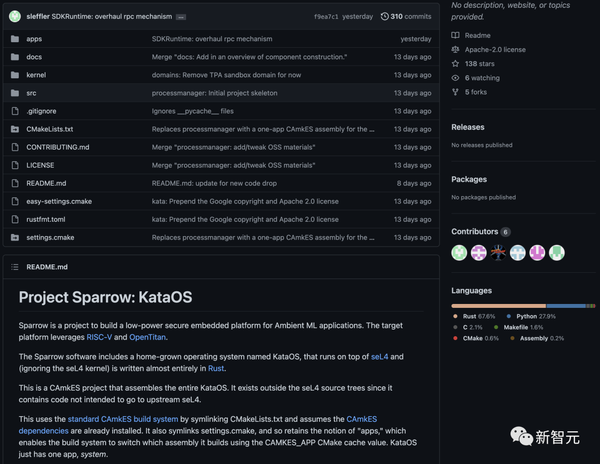Click the first contributor avatar

(460, 253)
